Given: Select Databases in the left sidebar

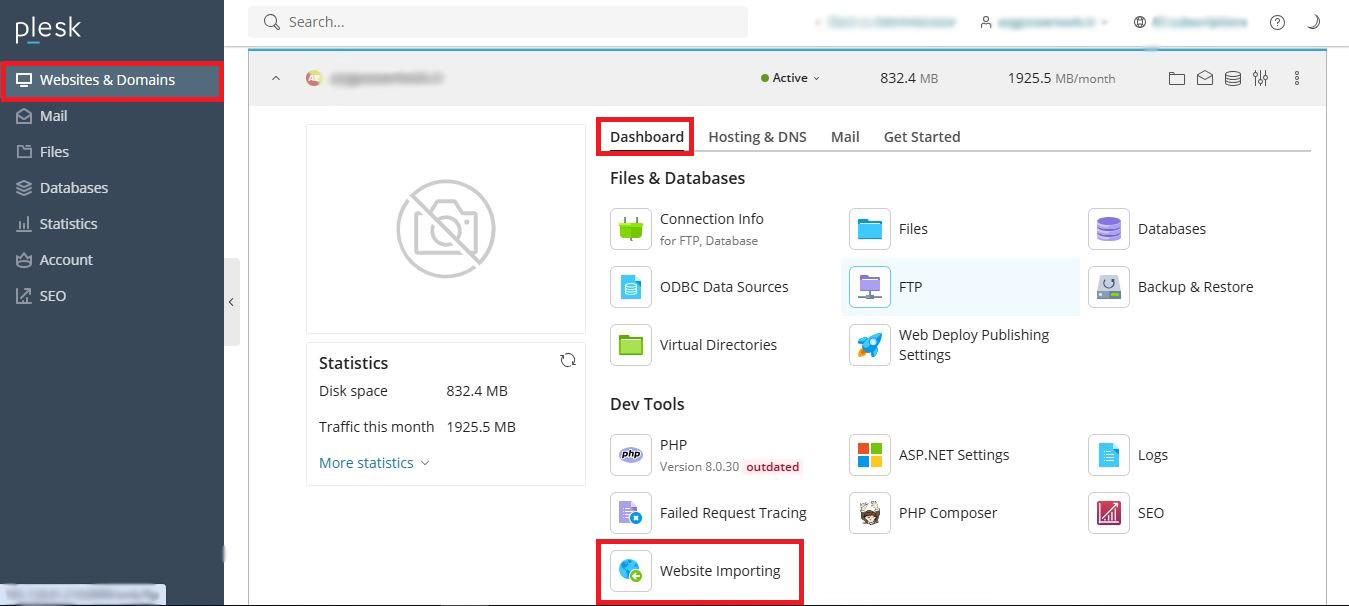Looking at the screenshot, I should [x=112, y=188].
